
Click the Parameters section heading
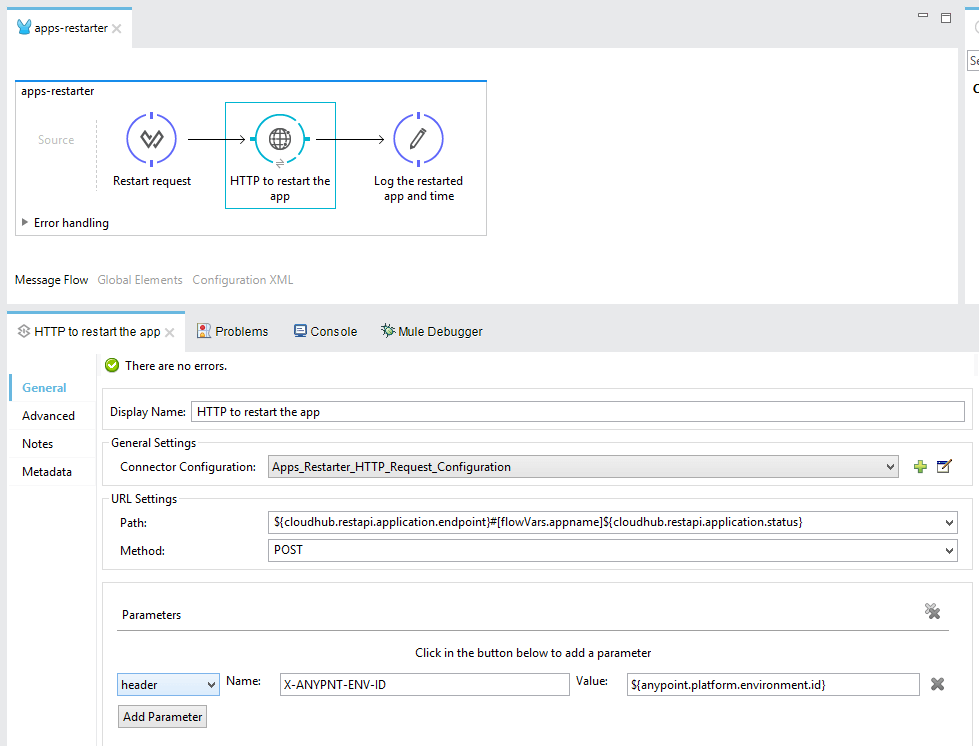pos(151,615)
